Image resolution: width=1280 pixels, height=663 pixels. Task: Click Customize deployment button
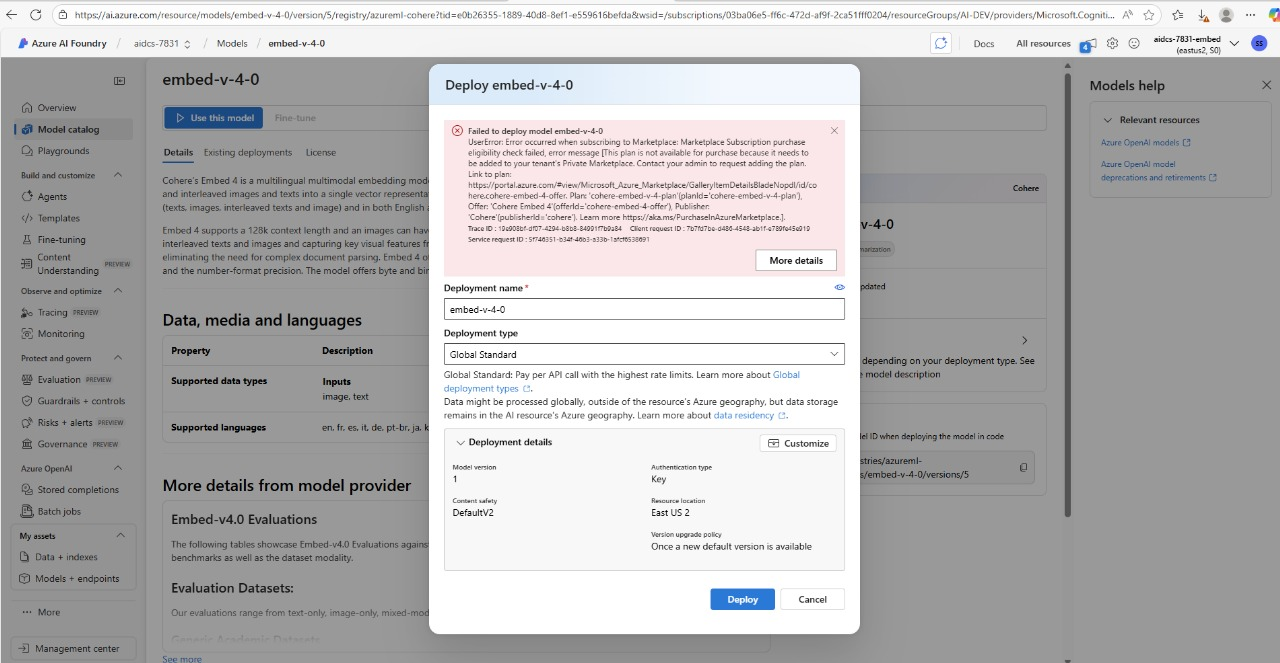[797, 443]
